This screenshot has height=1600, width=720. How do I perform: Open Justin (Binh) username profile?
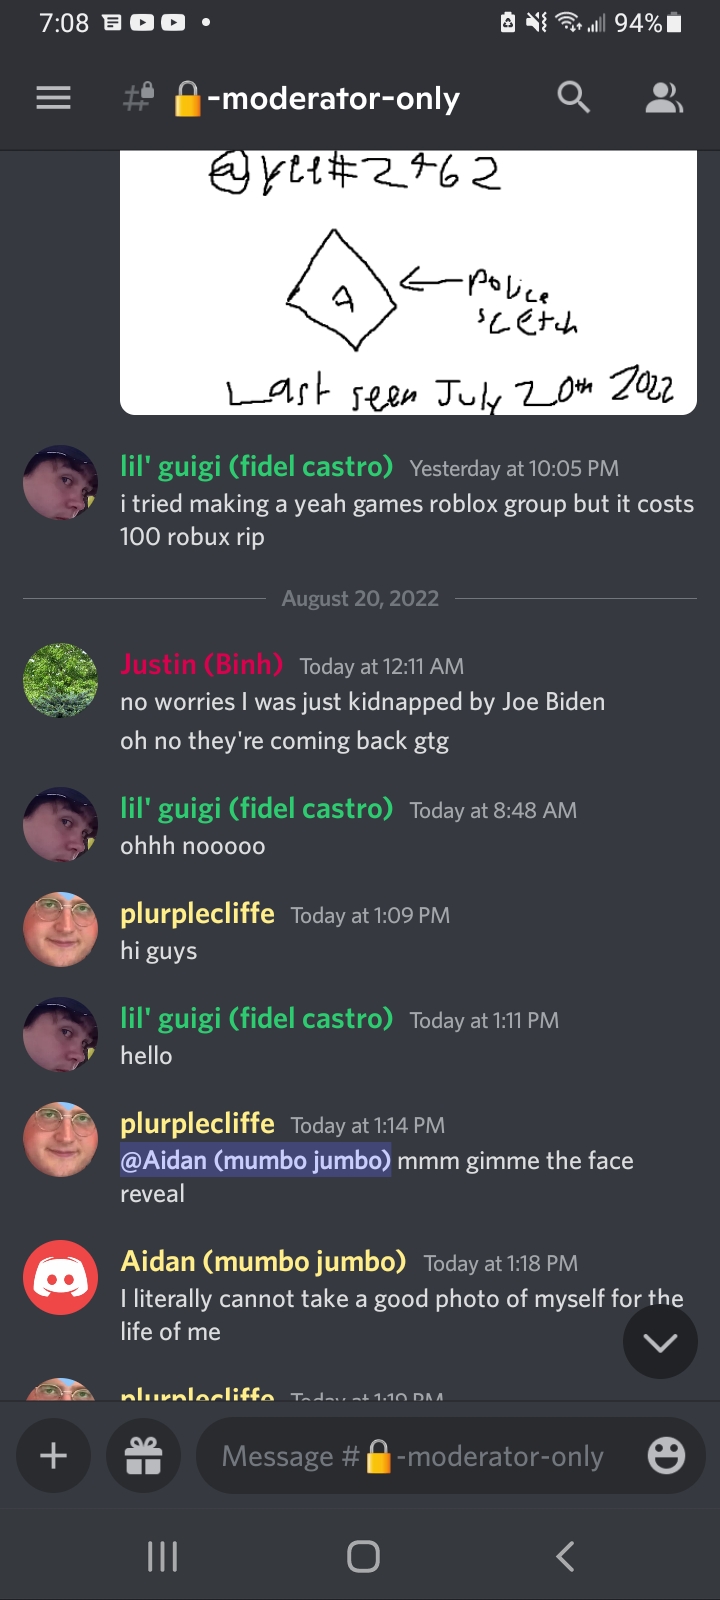pyautogui.click(x=201, y=664)
